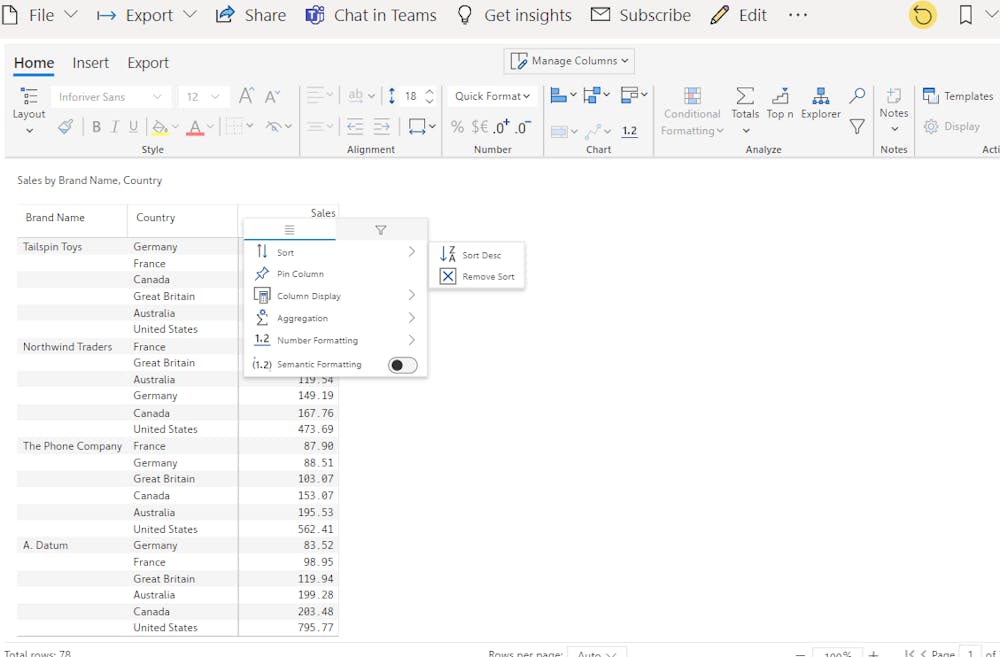Toggle the Semantic Formatting switch
The width and height of the screenshot is (1000, 657).
pos(402,365)
